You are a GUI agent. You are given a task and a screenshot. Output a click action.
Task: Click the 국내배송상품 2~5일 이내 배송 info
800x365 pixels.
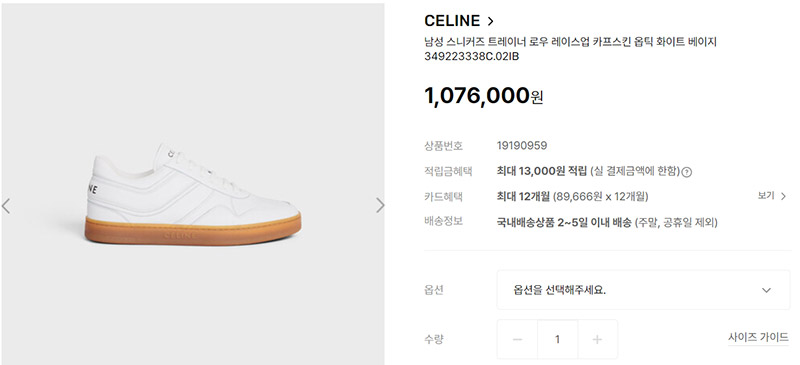coord(564,223)
